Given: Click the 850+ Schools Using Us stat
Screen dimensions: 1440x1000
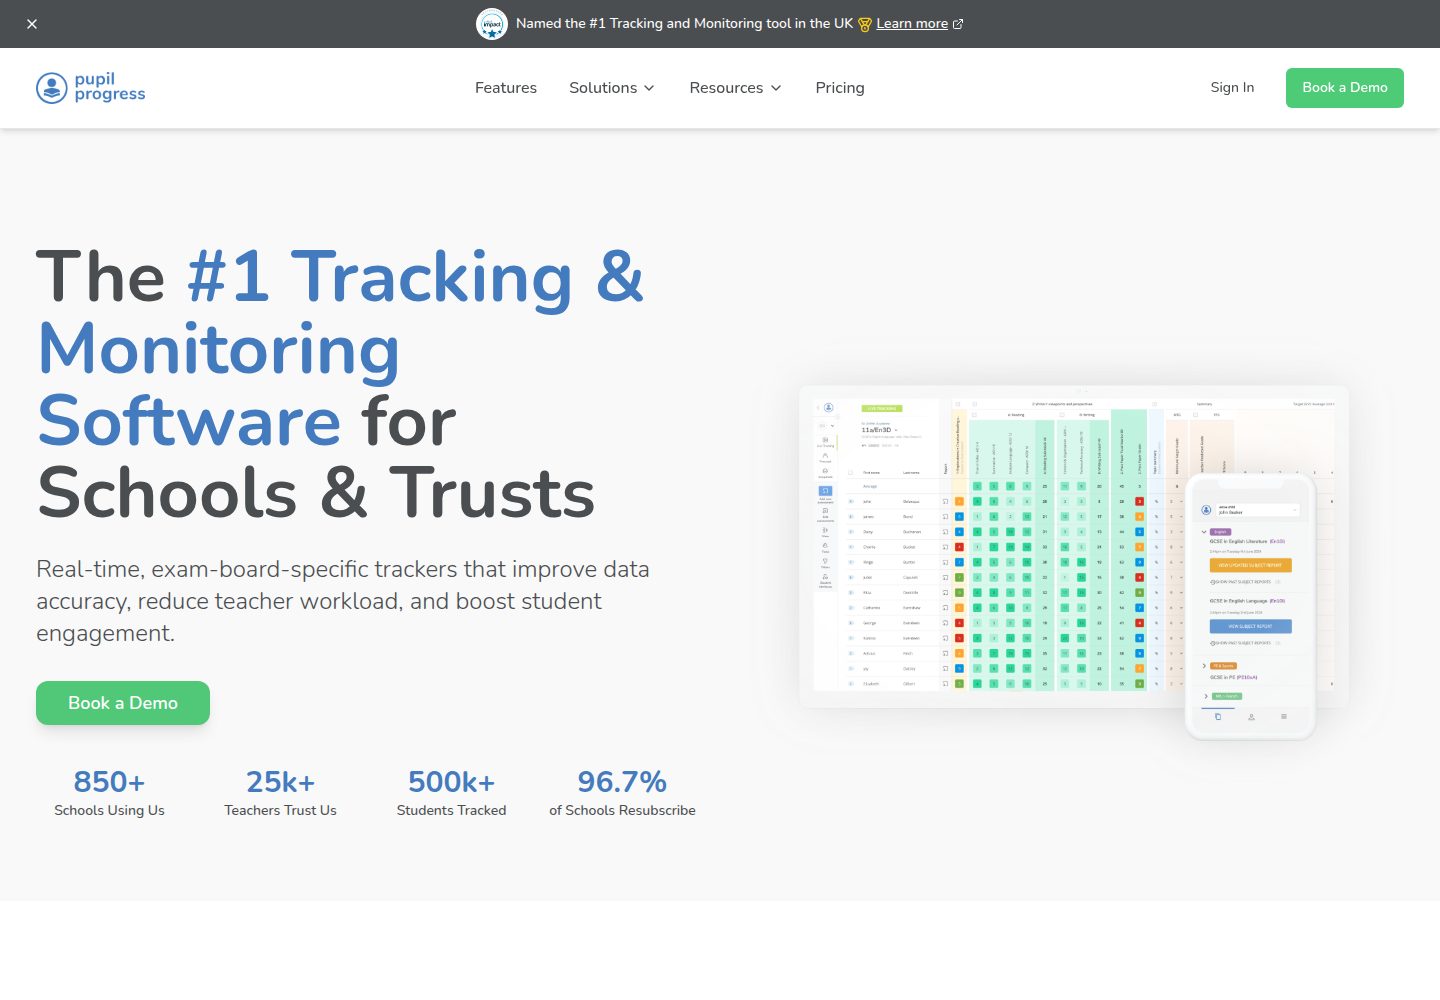Looking at the screenshot, I should [109, 792].
